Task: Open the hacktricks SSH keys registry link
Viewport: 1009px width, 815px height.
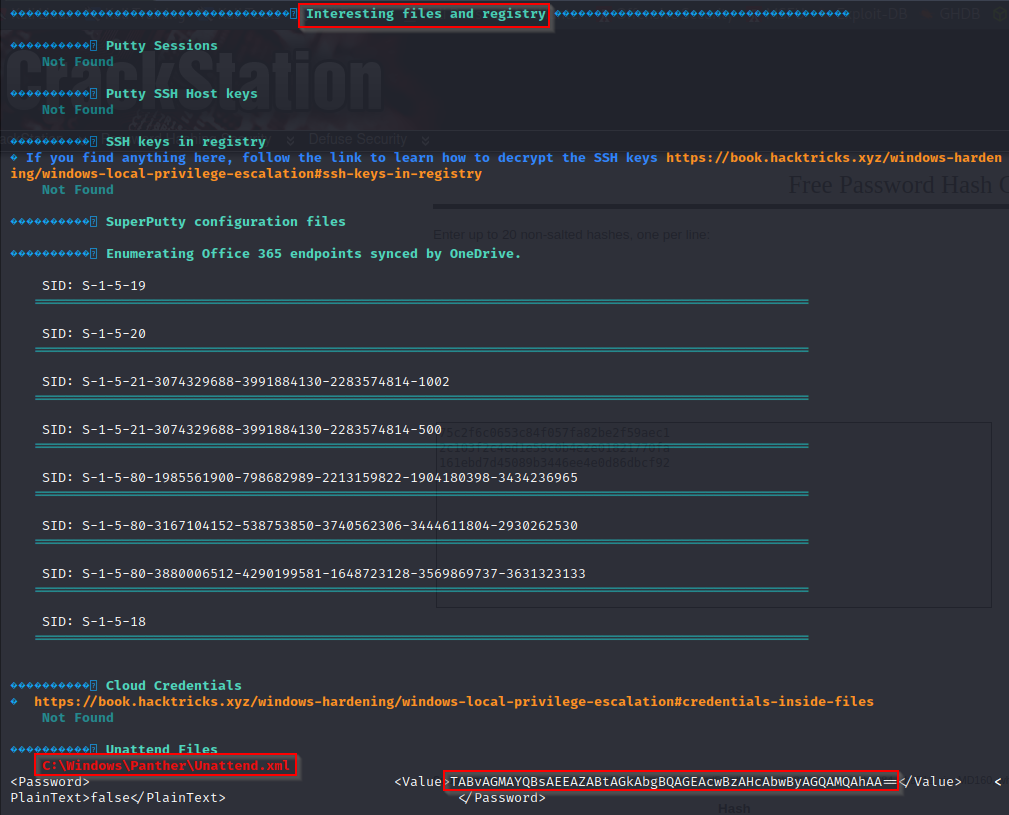Action: [834, 158]
